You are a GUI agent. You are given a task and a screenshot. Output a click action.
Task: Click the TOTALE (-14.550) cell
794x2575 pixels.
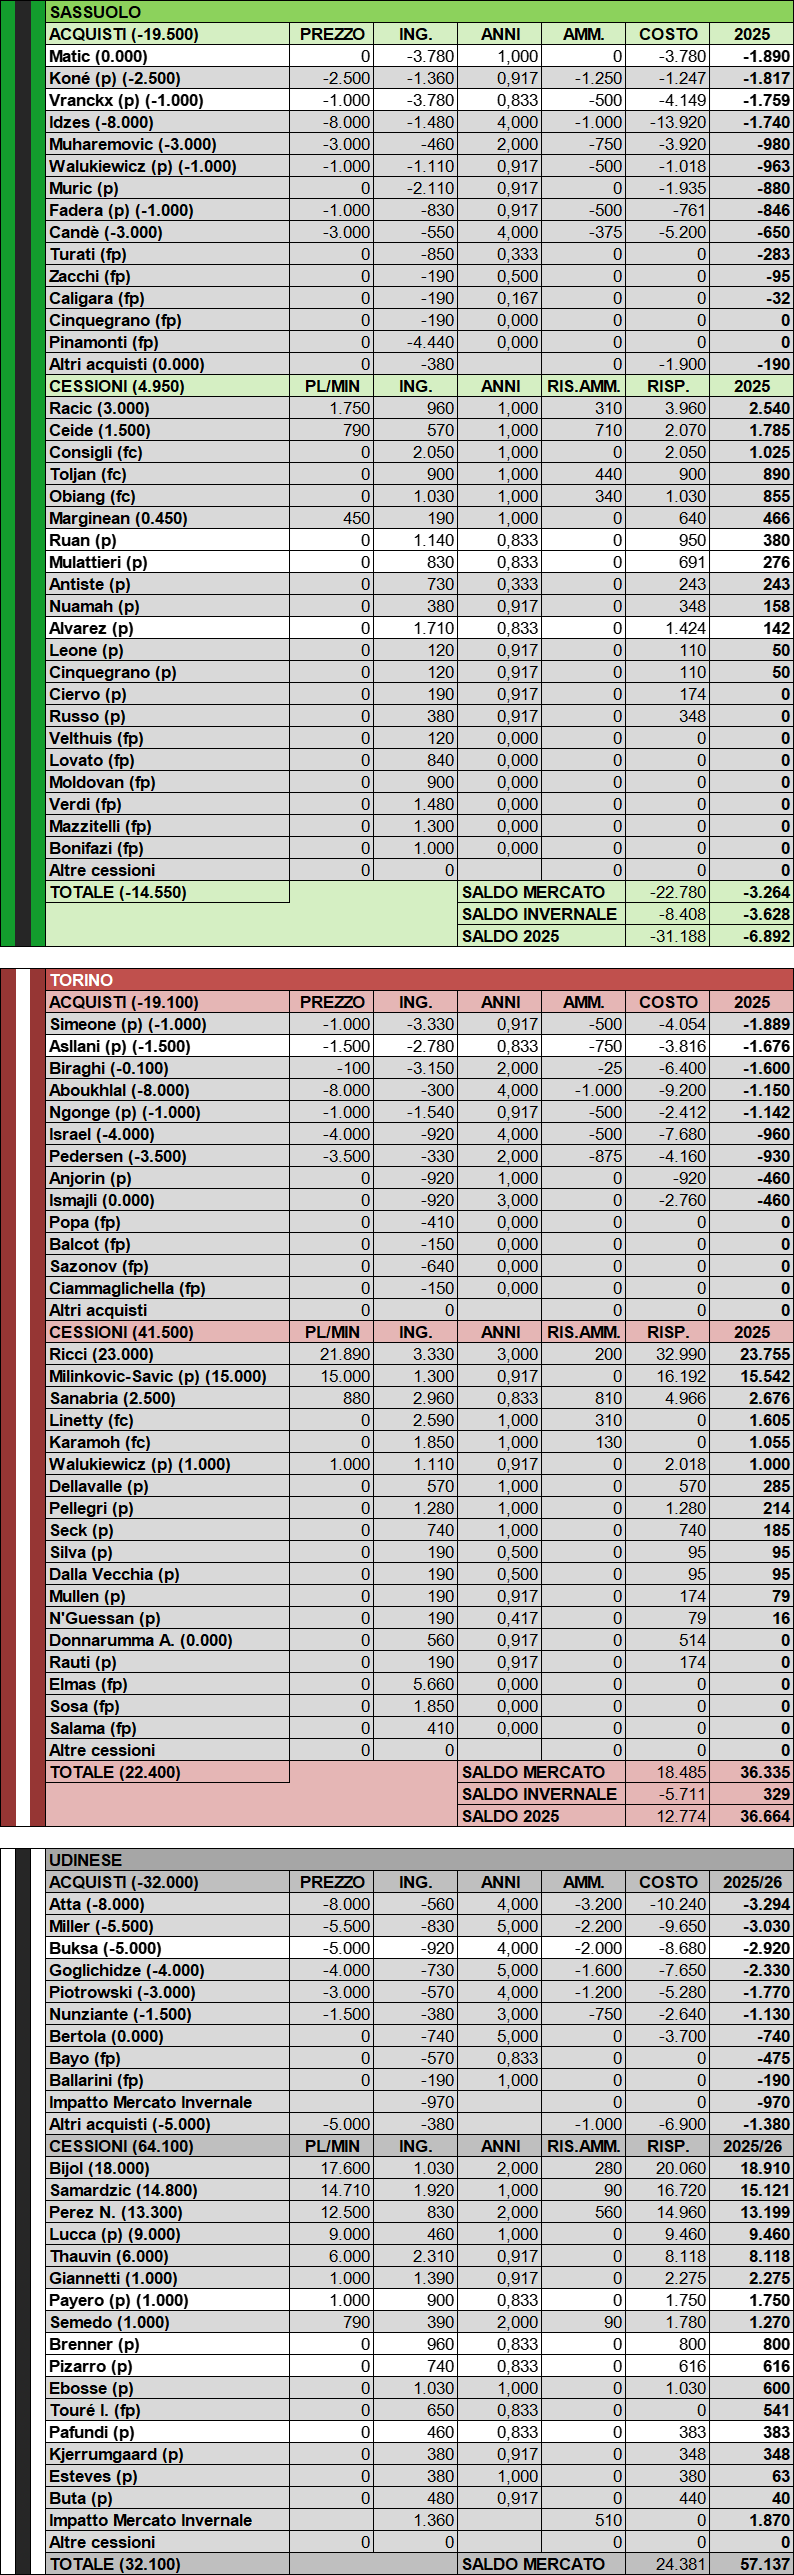tap(118, 892)
